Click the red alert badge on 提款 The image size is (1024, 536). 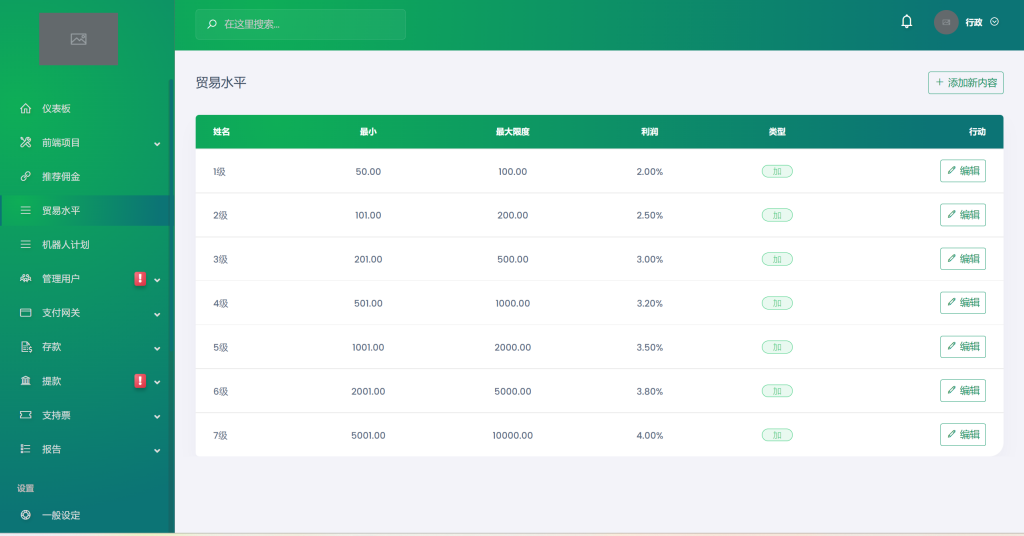[140, 381]
